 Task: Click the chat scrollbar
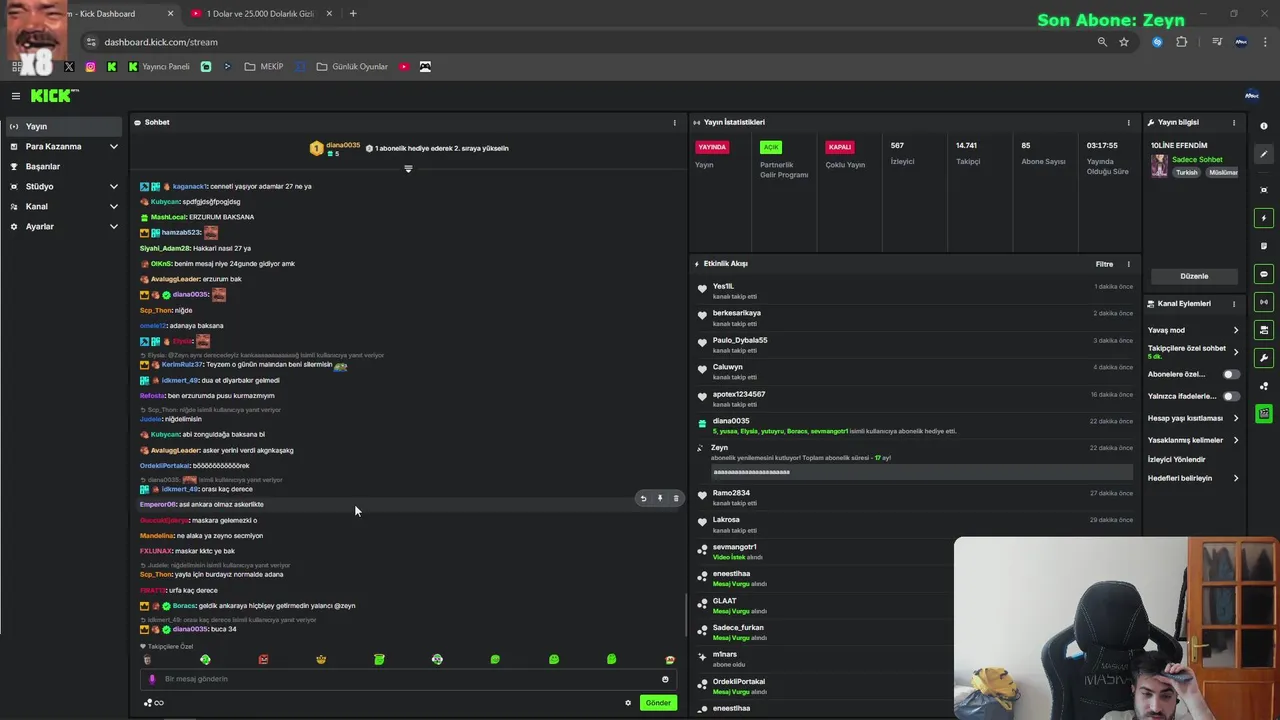pyautogui.click(x=685, y=615)
